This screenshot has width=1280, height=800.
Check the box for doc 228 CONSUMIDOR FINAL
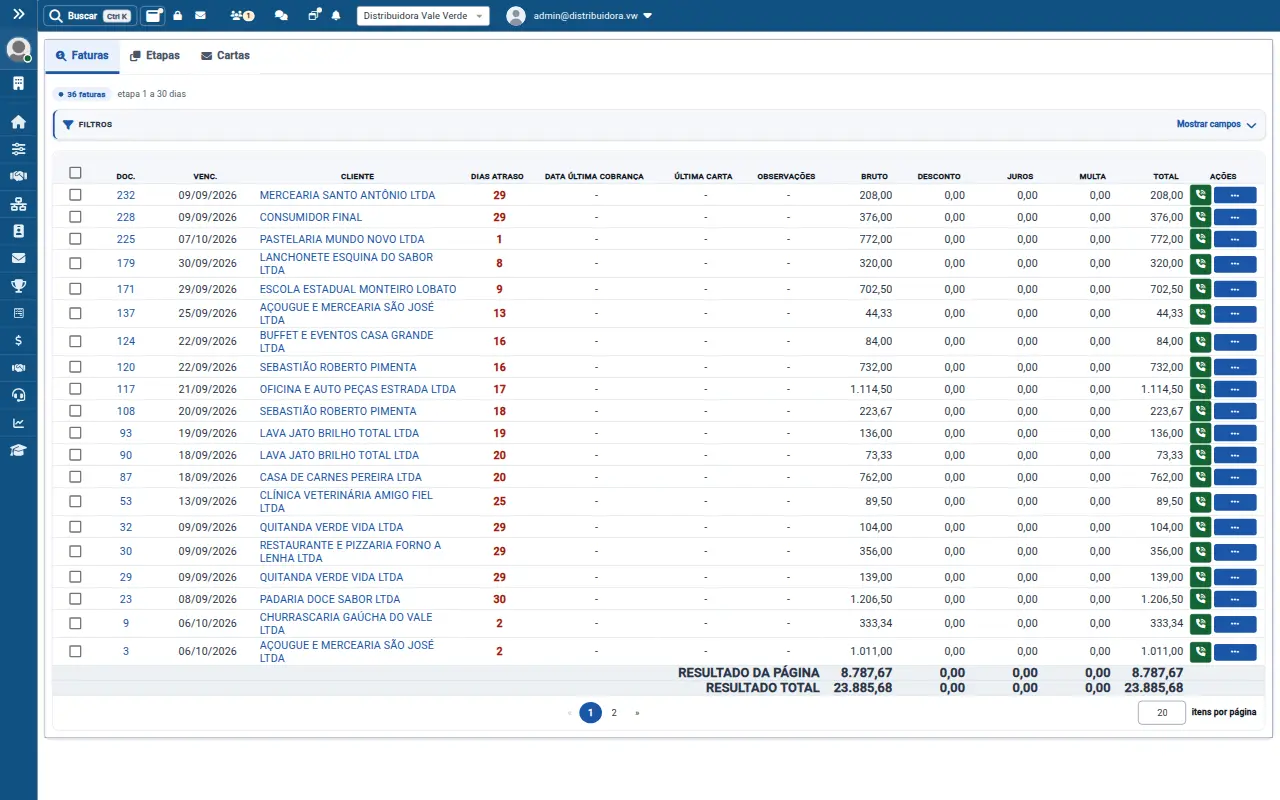[75, 217]
